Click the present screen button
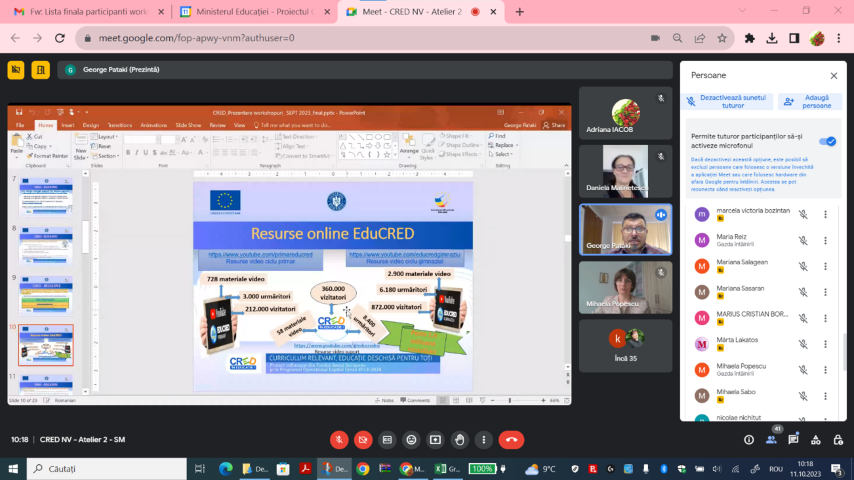The image size is (854, 480). (435, 439)
